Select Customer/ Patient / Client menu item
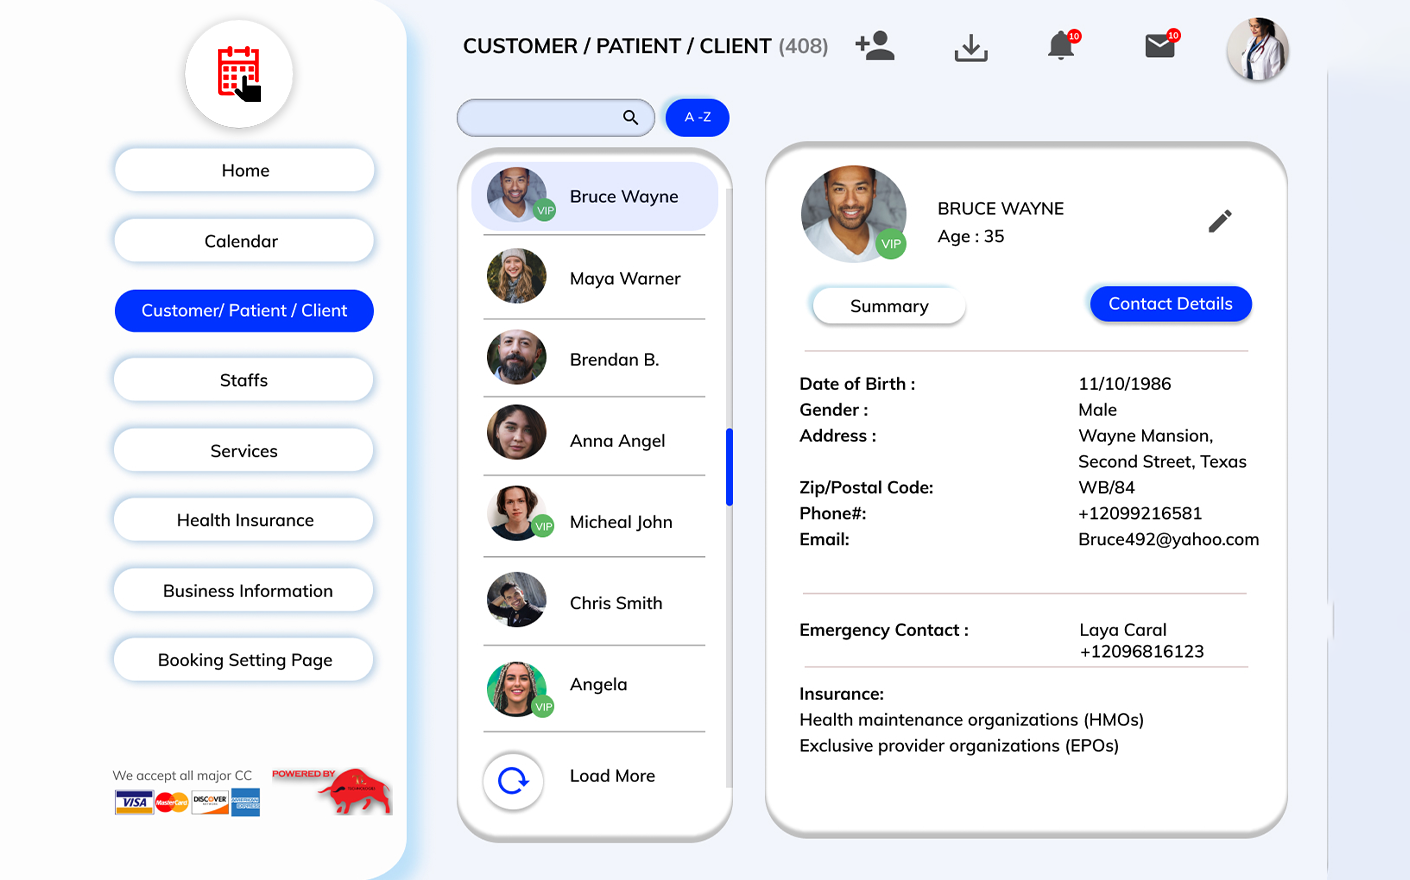 point(244,311)
